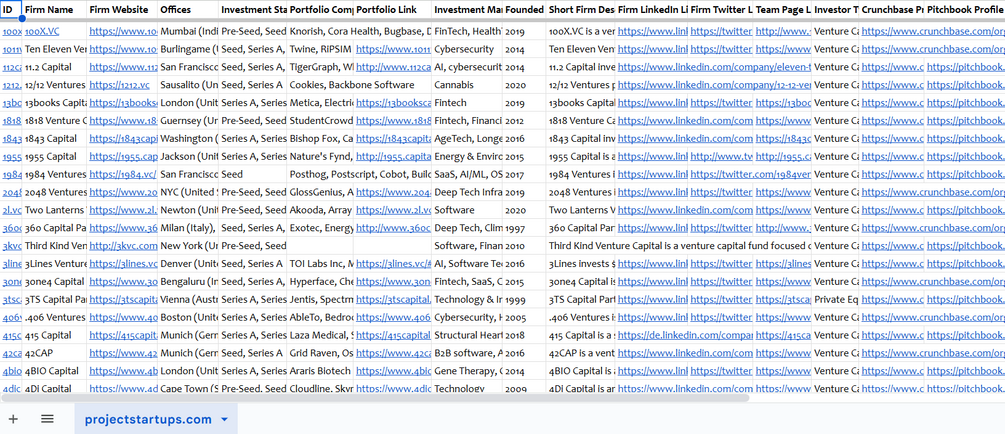
Task: Add a new sheet with plus icon
Action: (x=13, y=419)
